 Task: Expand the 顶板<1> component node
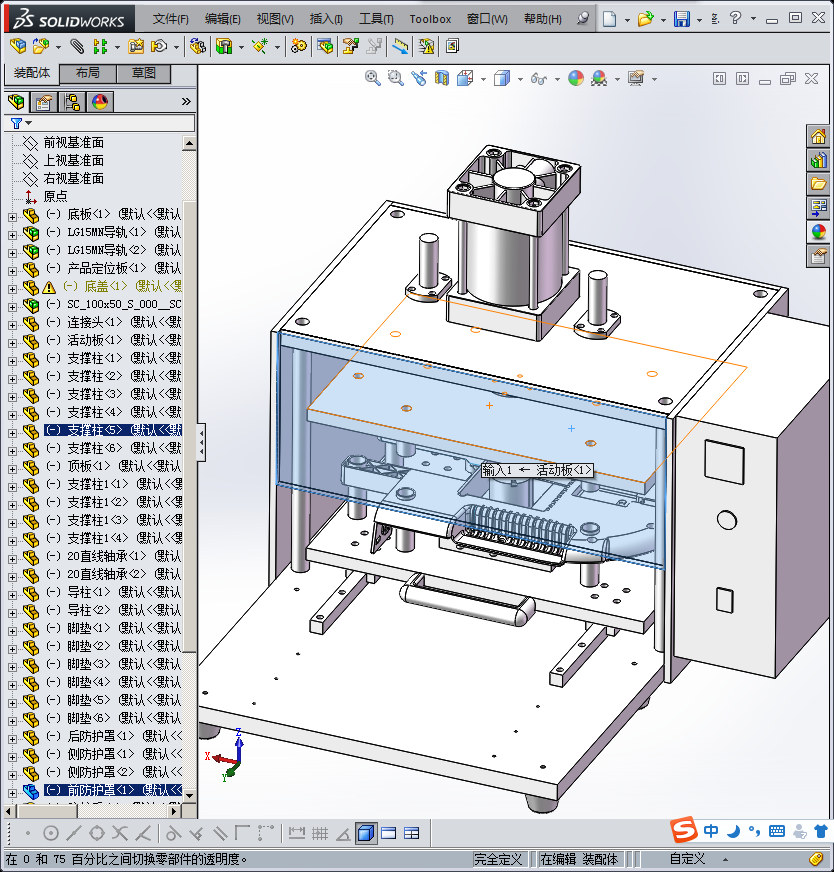click(12, 467)
